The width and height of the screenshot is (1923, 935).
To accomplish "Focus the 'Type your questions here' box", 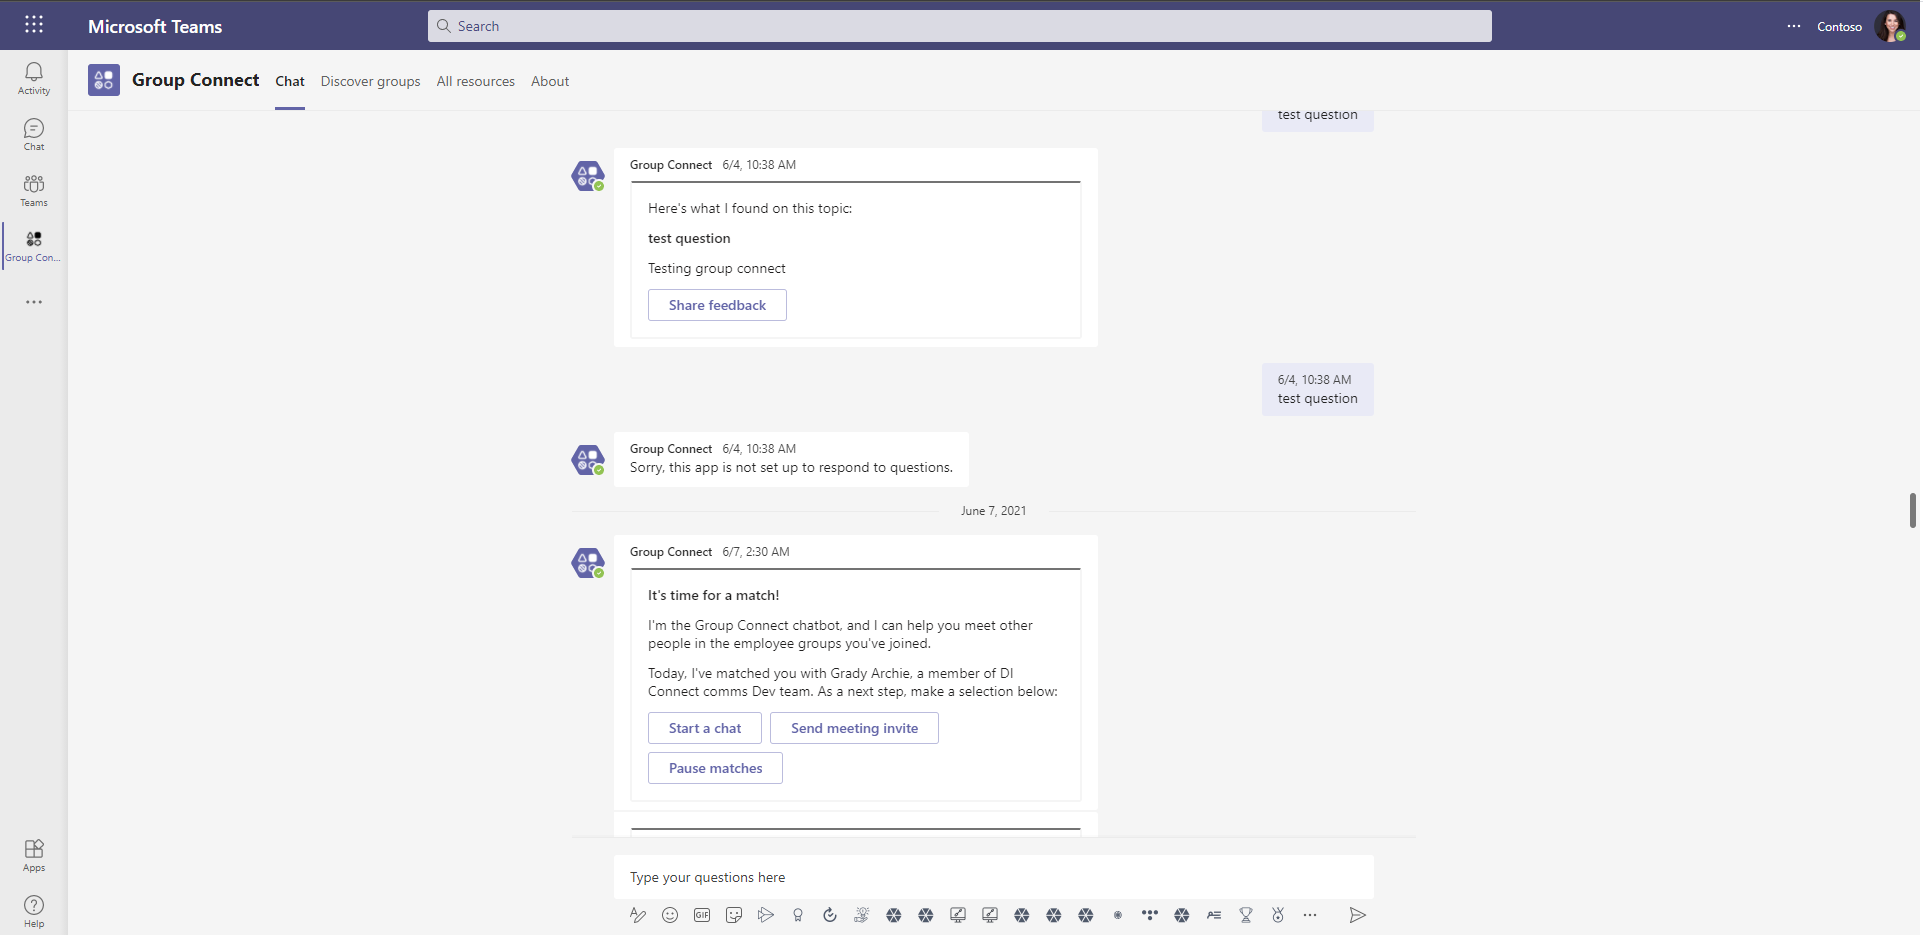I will pyautogui.click(x=994, y=877).
